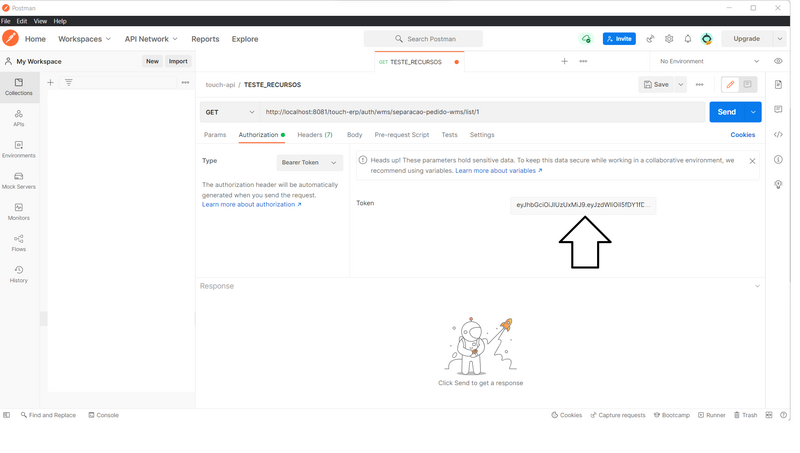Screen dimensions: 800x453
Task: Switch to build mode pencil icon
Action: click(x=730, y=85)
